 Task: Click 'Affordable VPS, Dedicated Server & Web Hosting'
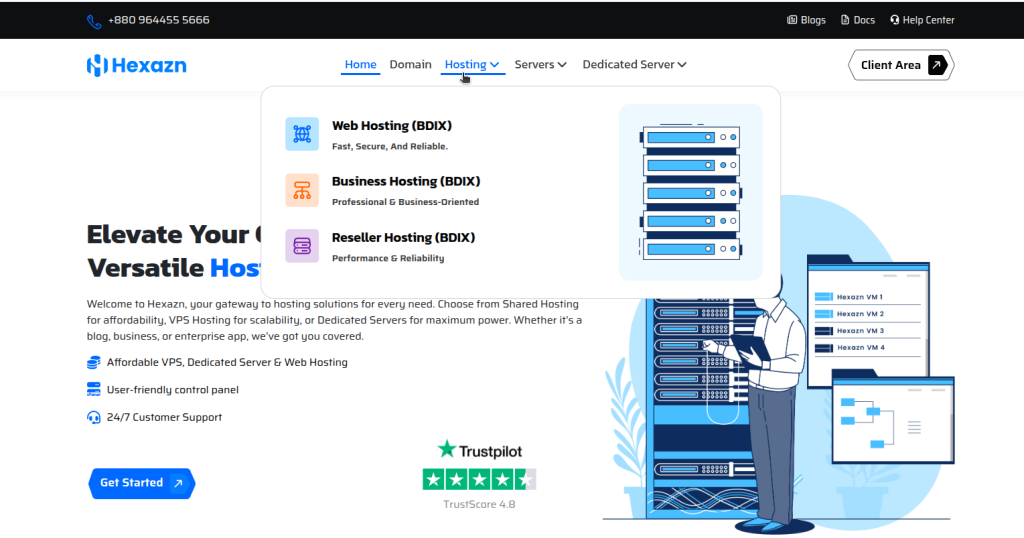coord(227,362)
